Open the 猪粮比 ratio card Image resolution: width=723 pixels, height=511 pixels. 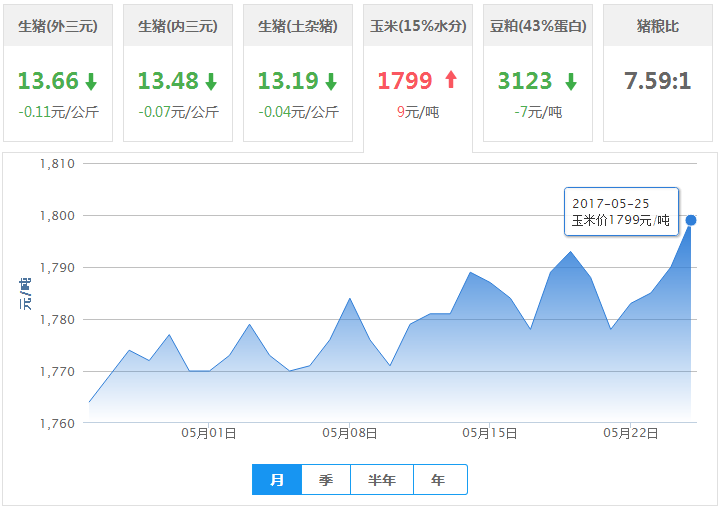tap(658, 73)
